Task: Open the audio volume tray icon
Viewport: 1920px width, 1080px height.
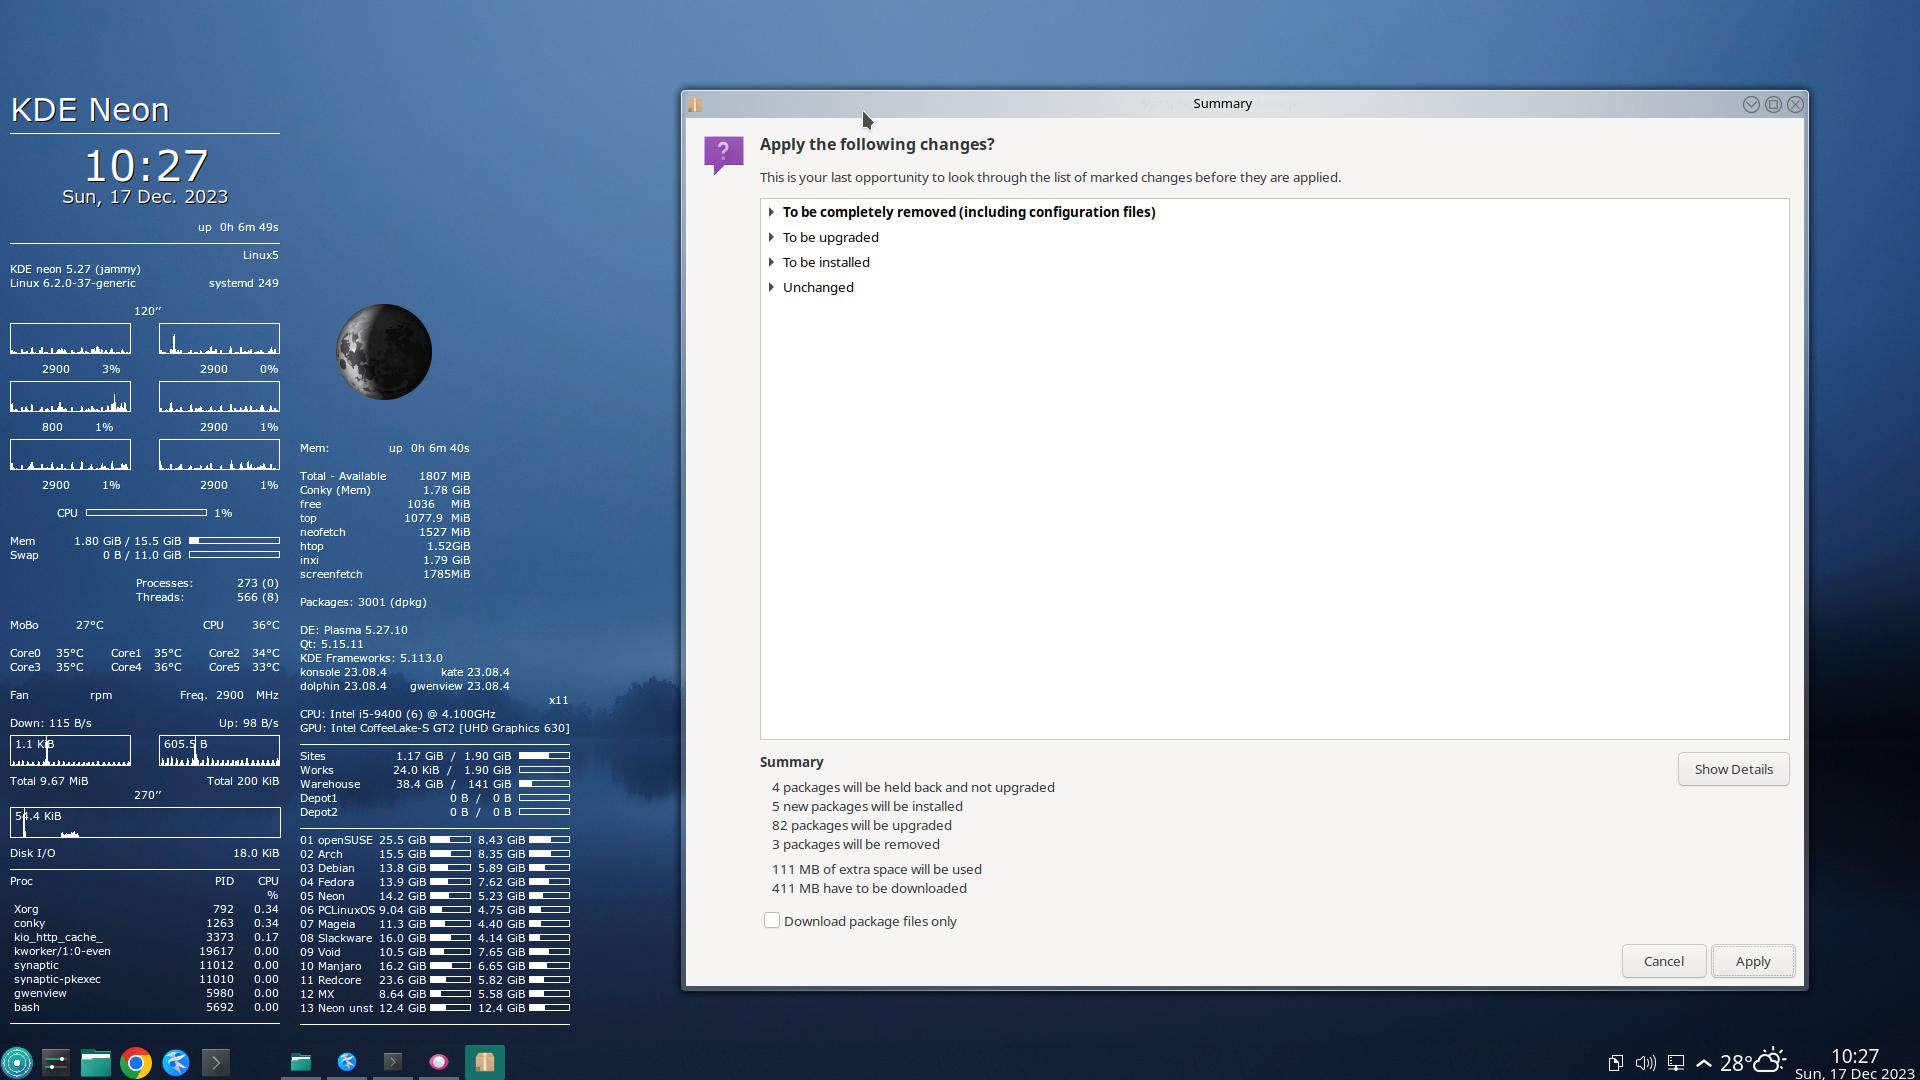Action: (x=1645, y=1063)
